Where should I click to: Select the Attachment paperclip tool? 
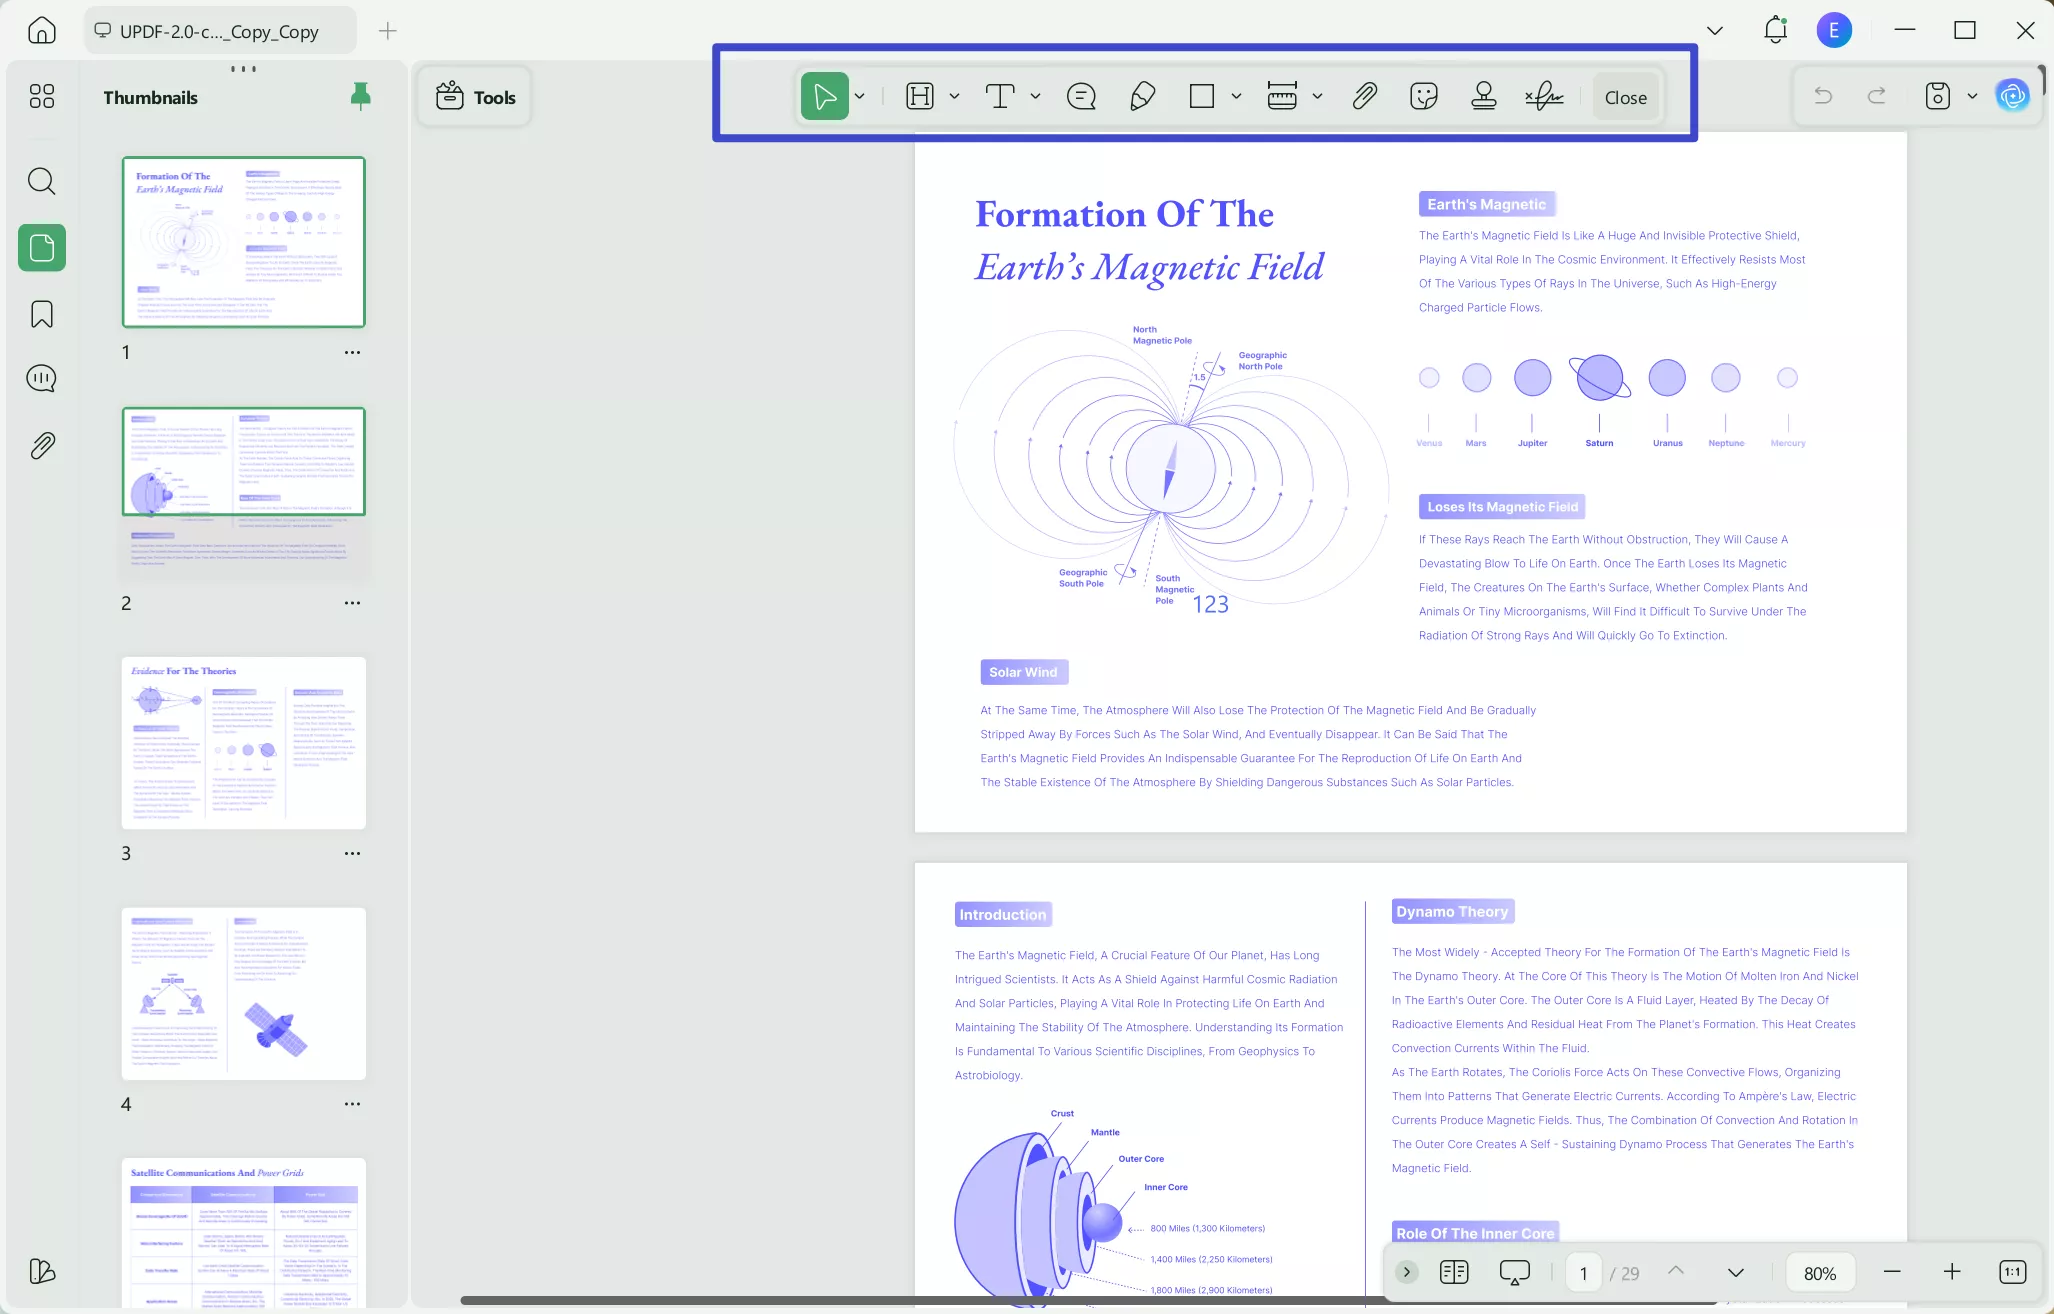click(x=1364, y=96)
